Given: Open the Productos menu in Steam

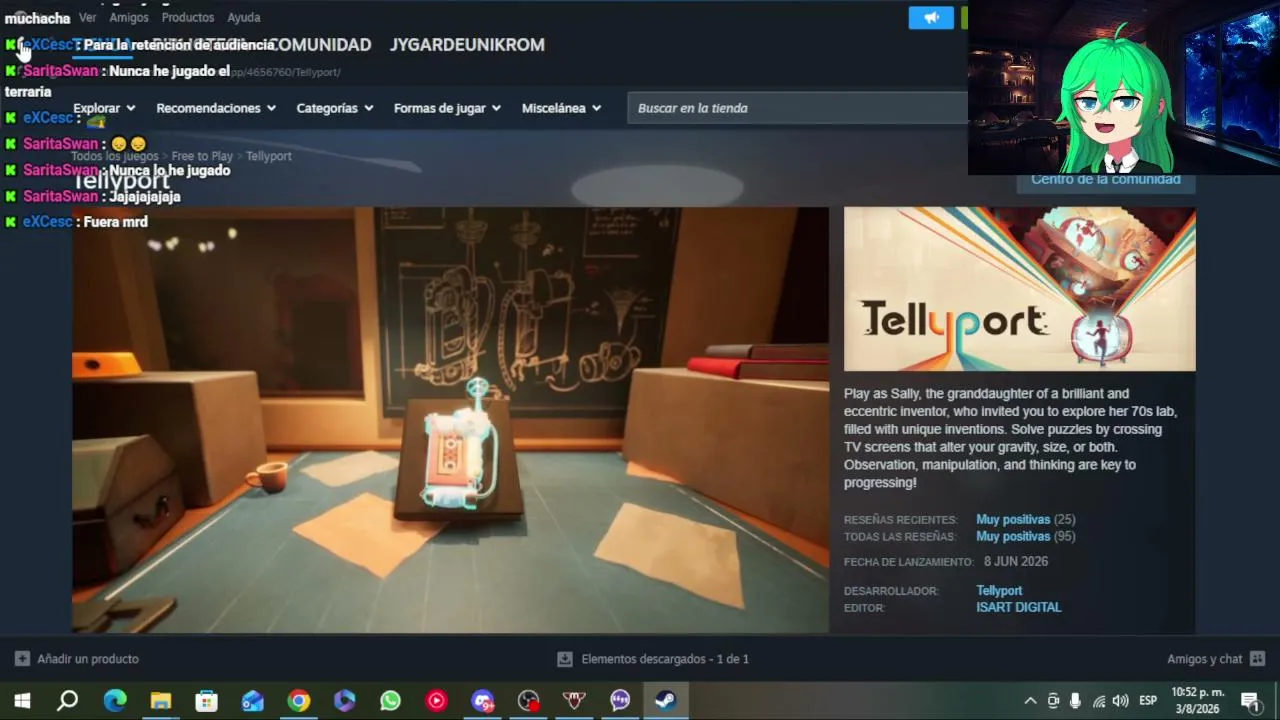Looking at the screenshot, I should (188, 17).
